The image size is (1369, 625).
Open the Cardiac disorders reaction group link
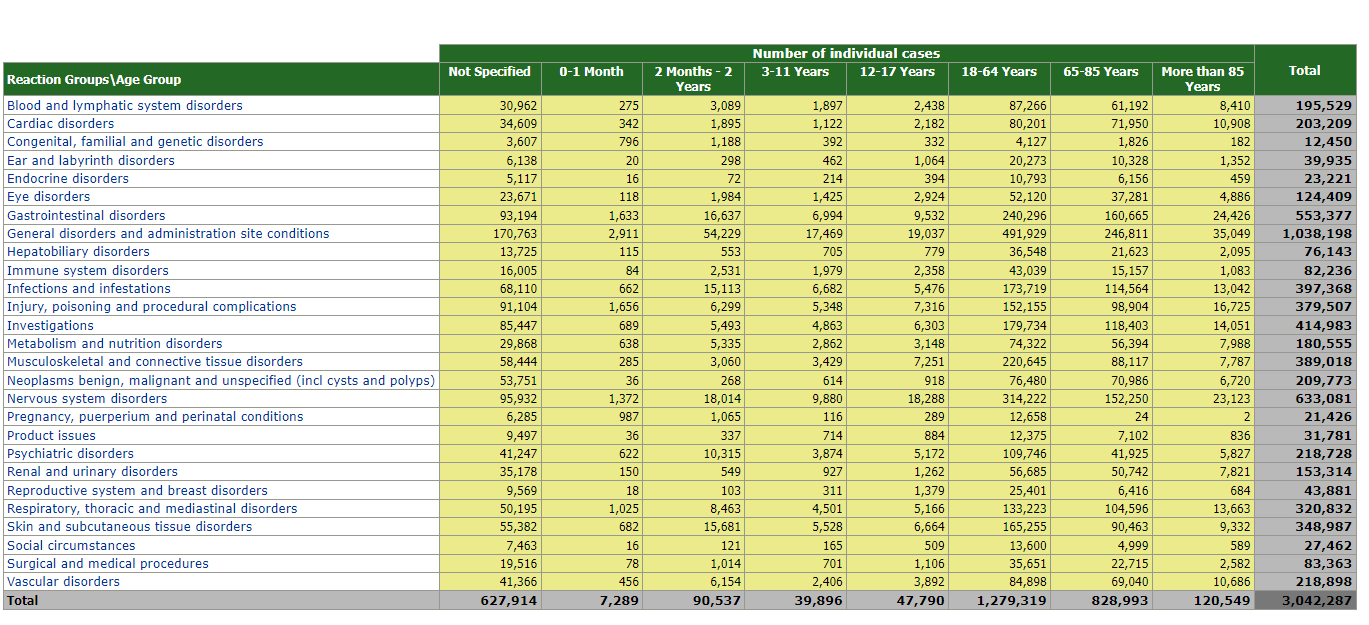click(x=60, y=124)
